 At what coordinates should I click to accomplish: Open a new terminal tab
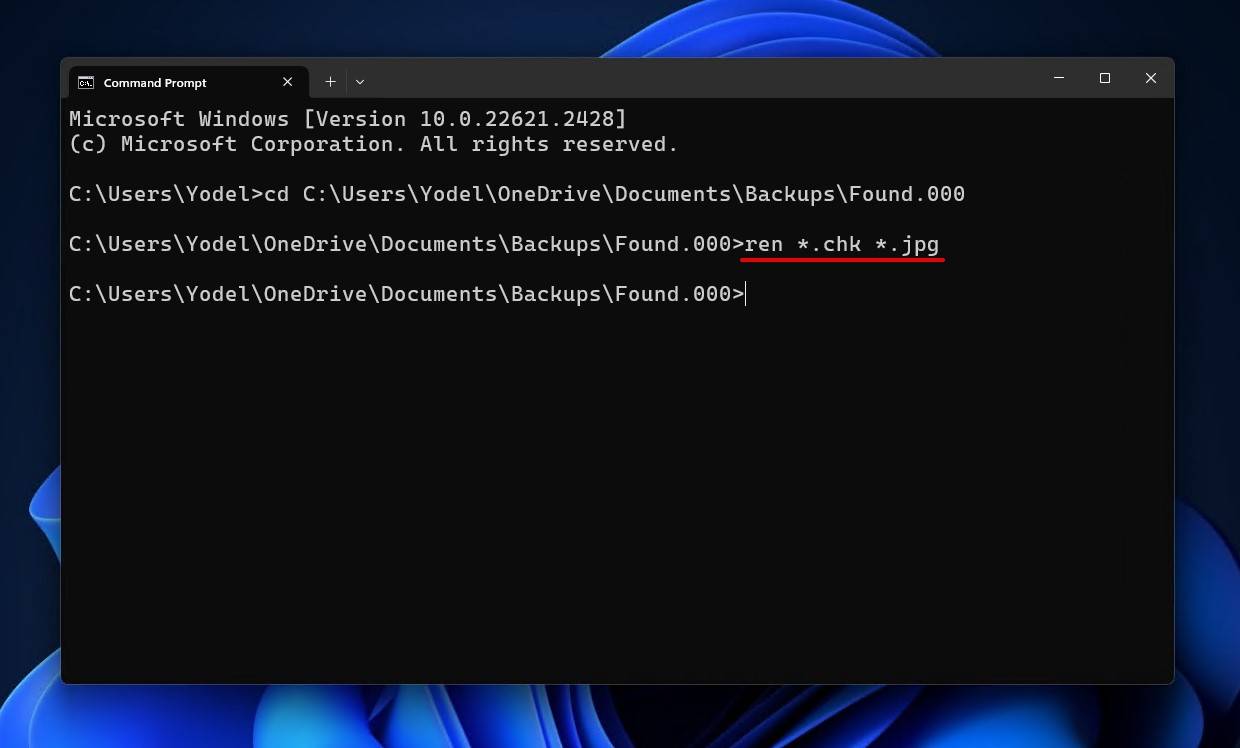[330, 82]
